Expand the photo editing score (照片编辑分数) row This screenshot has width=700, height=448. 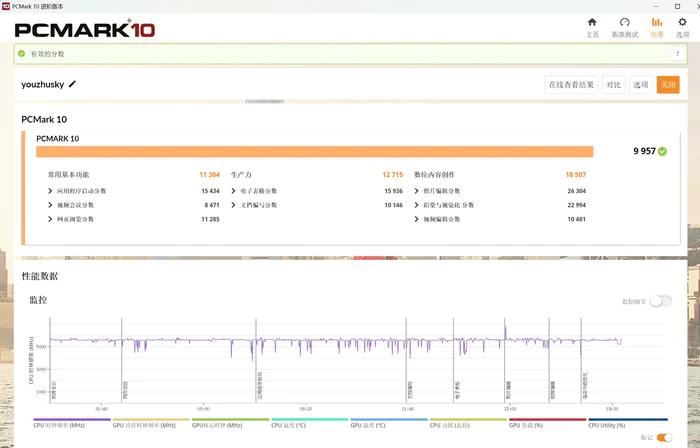pos(416,191)
